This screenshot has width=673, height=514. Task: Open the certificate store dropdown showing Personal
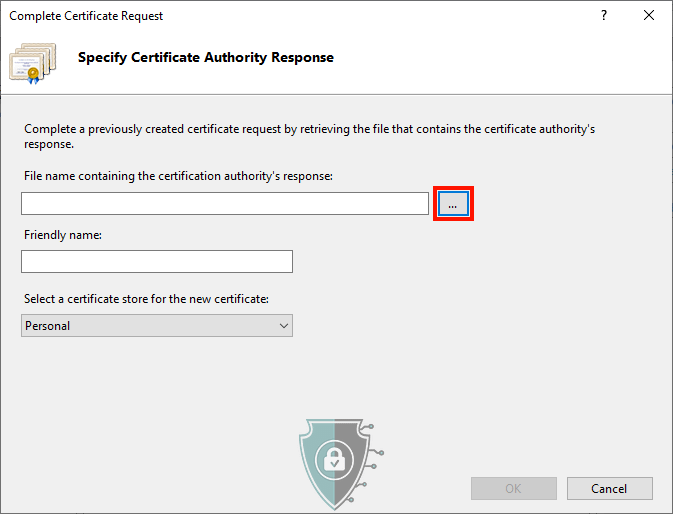click(x=156, y=326)
